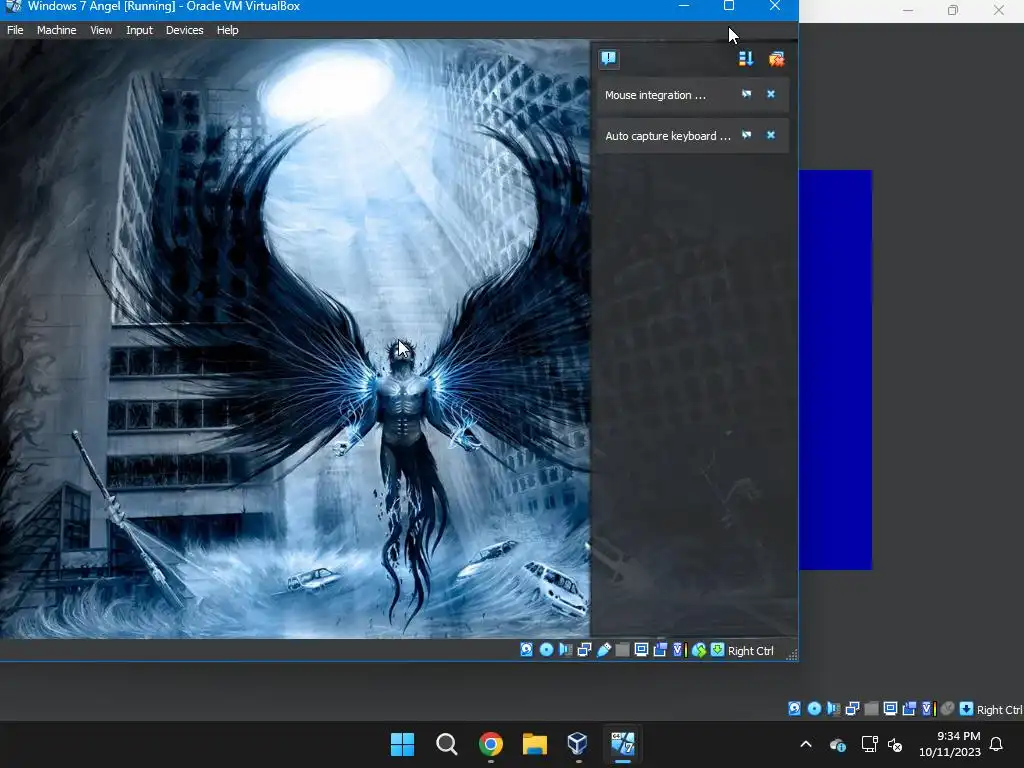Click the Right Ctrl label in the background VM status bar
This screenshot has width=1024, height=768.
1000,711
